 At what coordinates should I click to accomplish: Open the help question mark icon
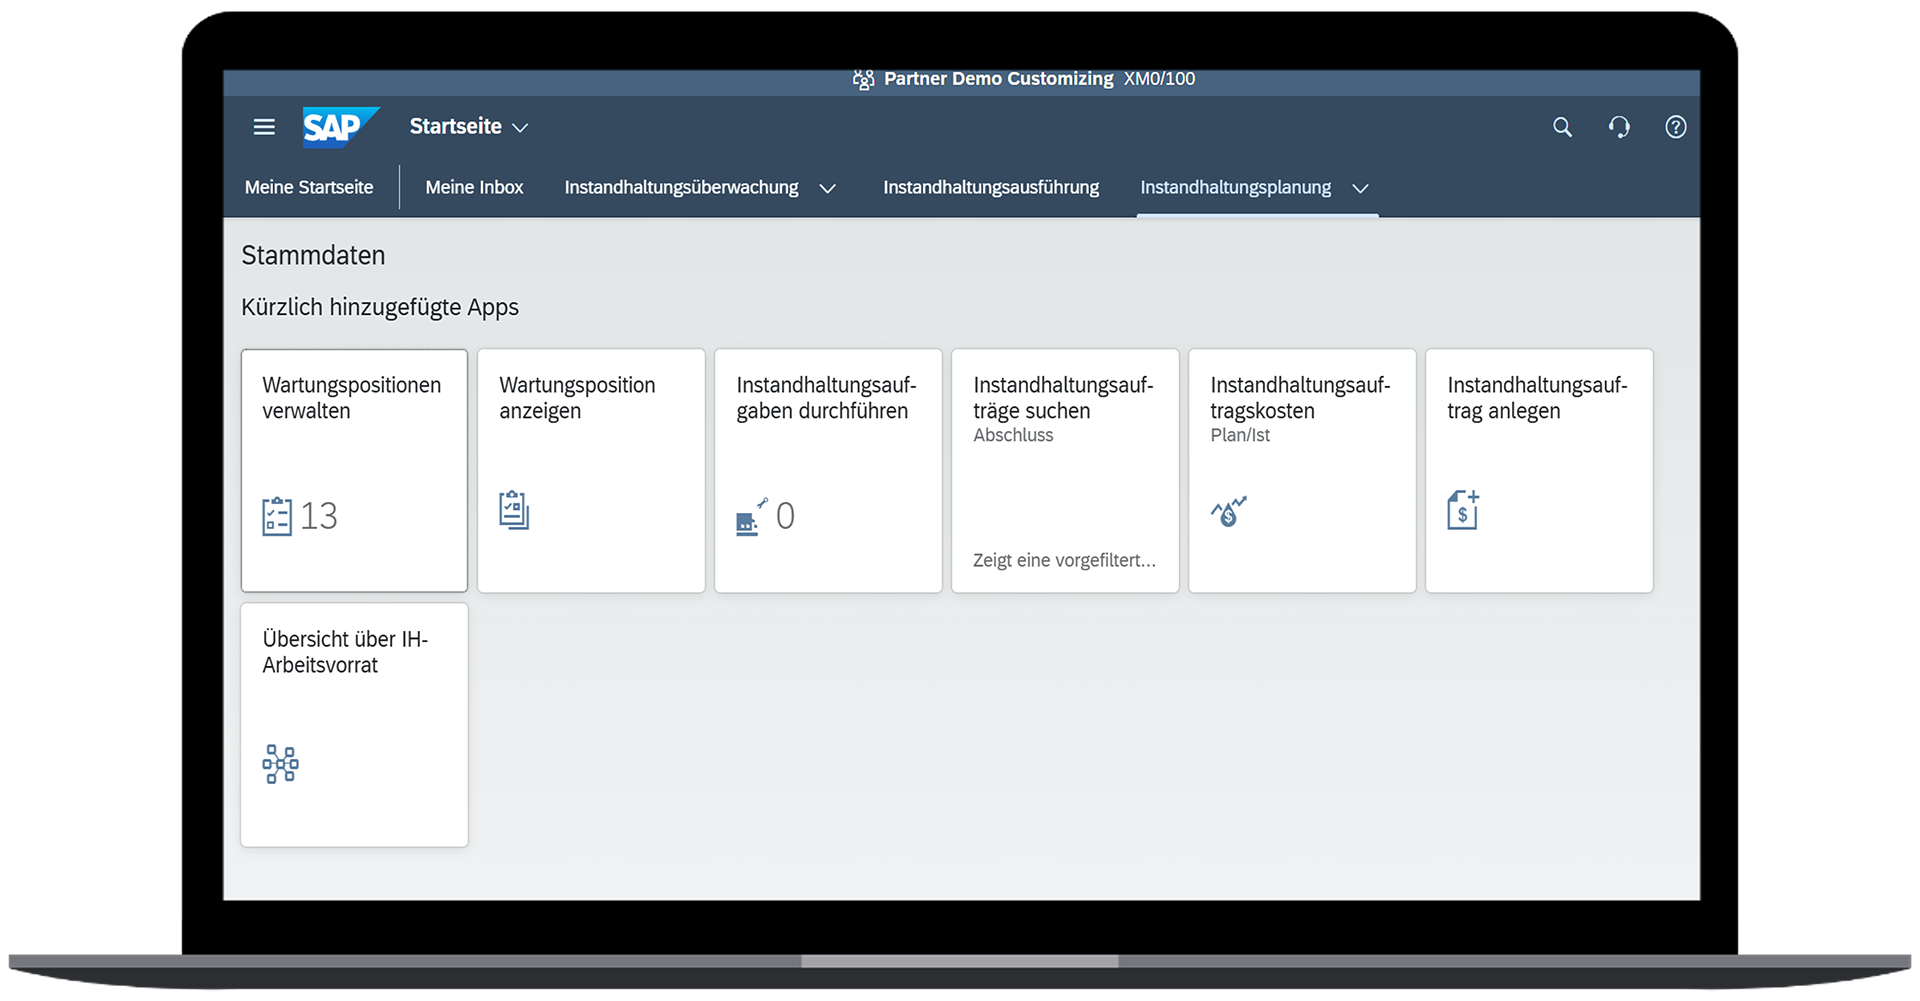pyautogui.click(x=1676, y=127)
